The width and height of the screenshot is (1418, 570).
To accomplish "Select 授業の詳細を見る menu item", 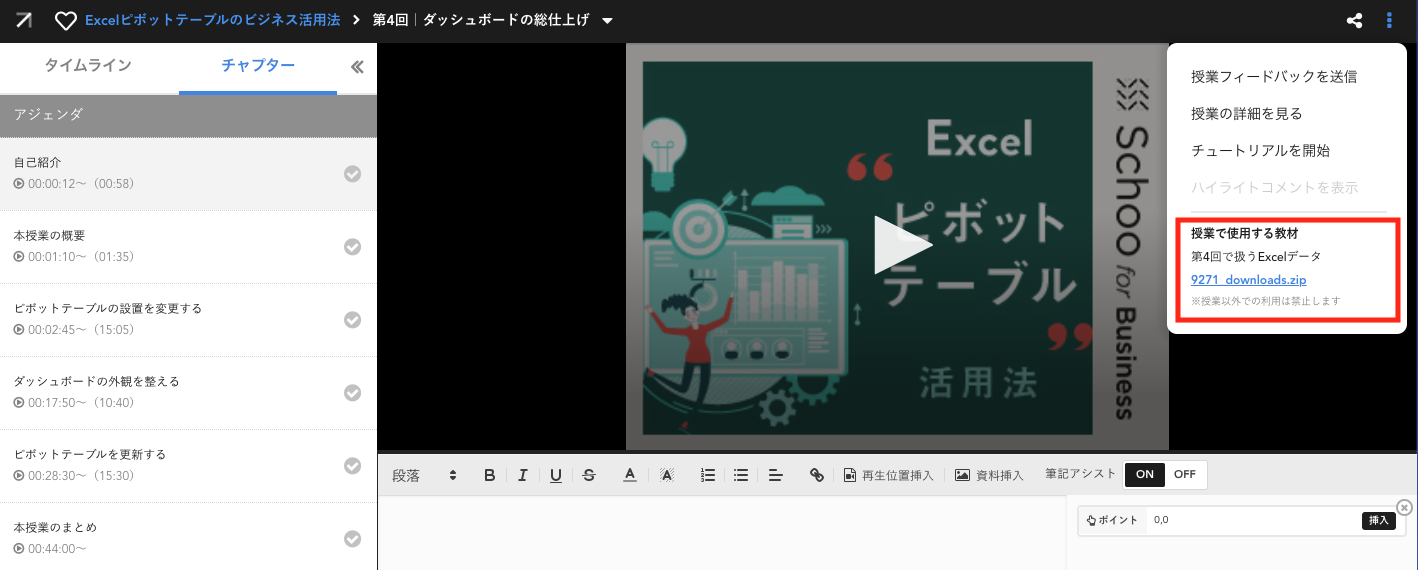I will (x=1246, y=113).
